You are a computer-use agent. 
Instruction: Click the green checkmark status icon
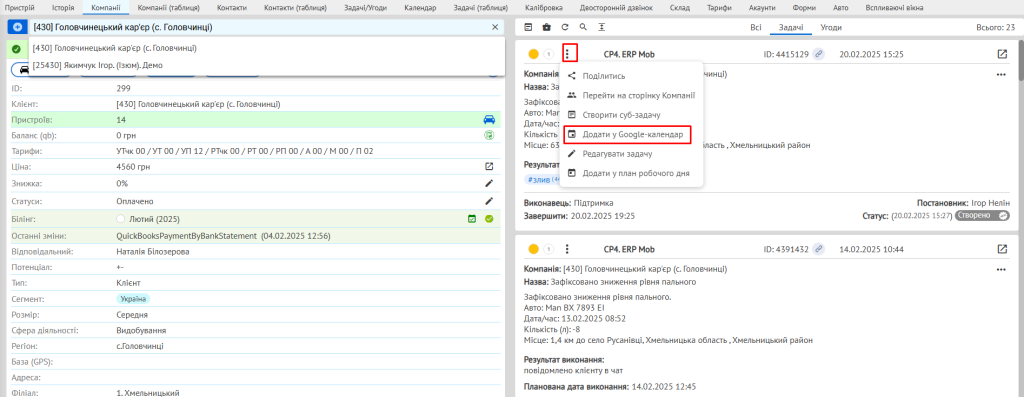point(16,49)
